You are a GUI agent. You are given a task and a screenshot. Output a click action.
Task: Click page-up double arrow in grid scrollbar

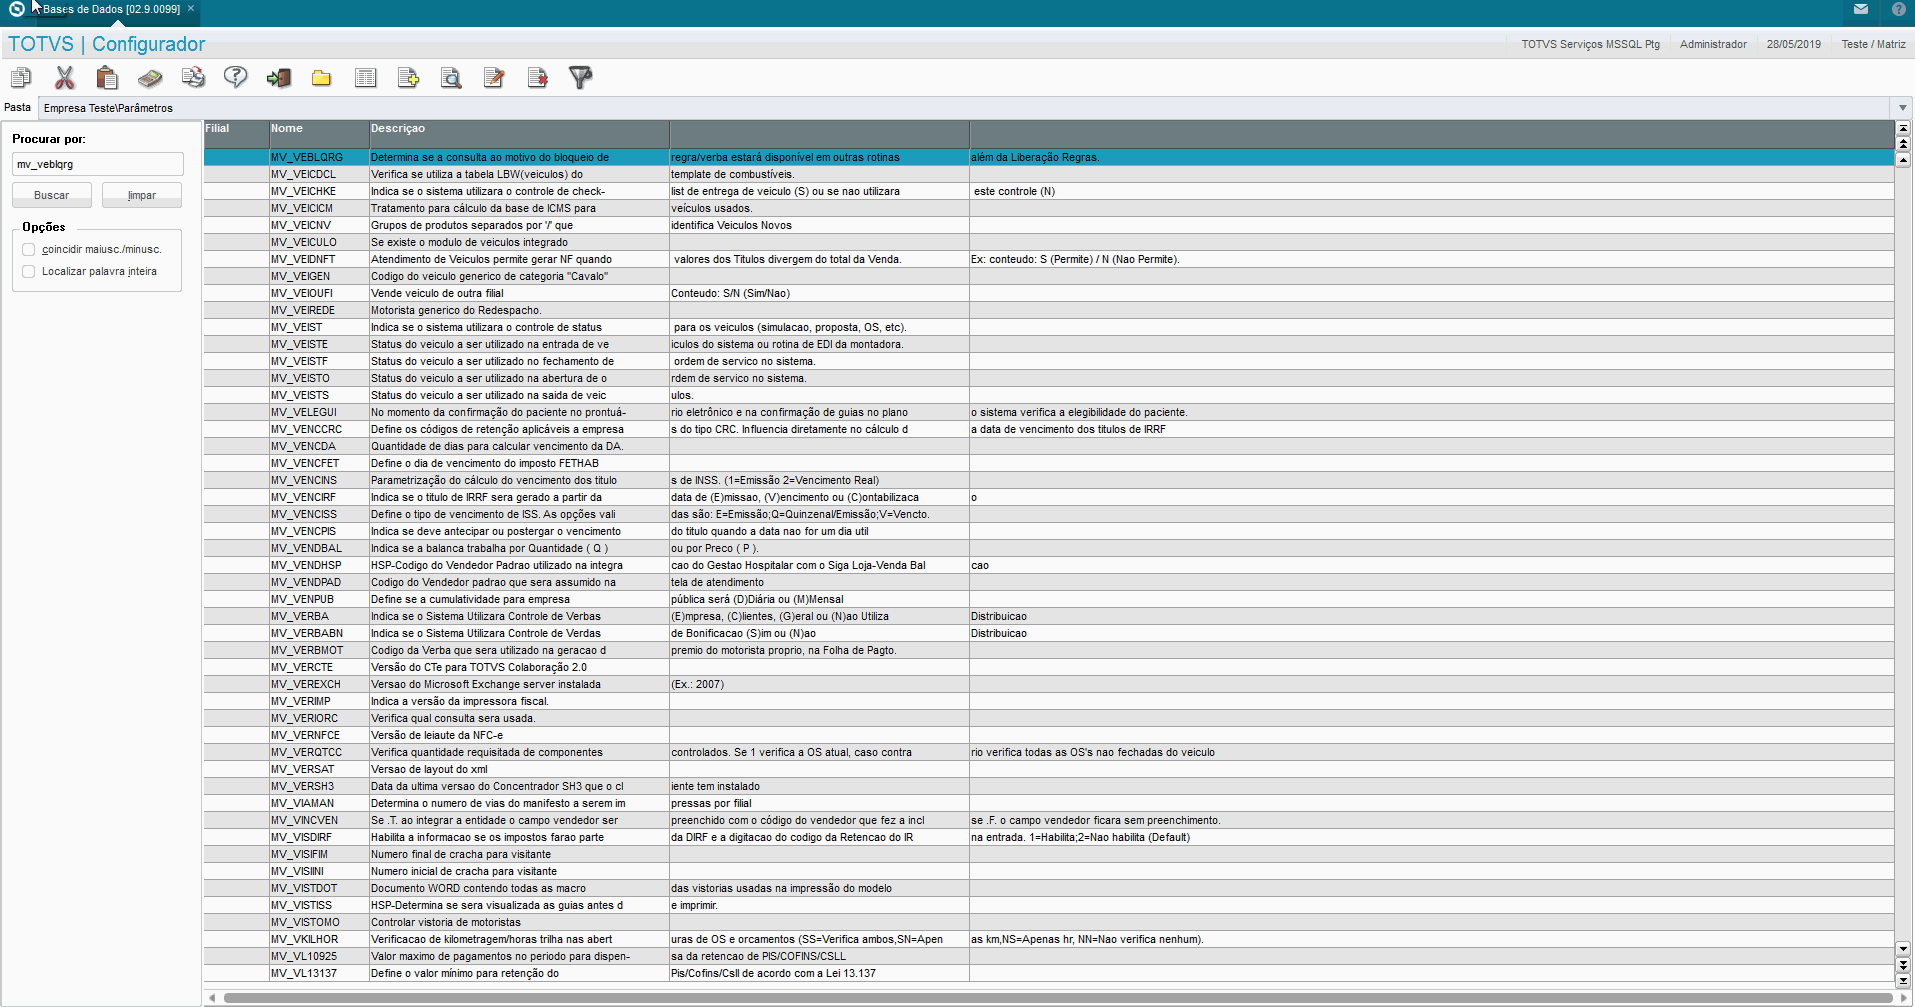(1903, 144)
